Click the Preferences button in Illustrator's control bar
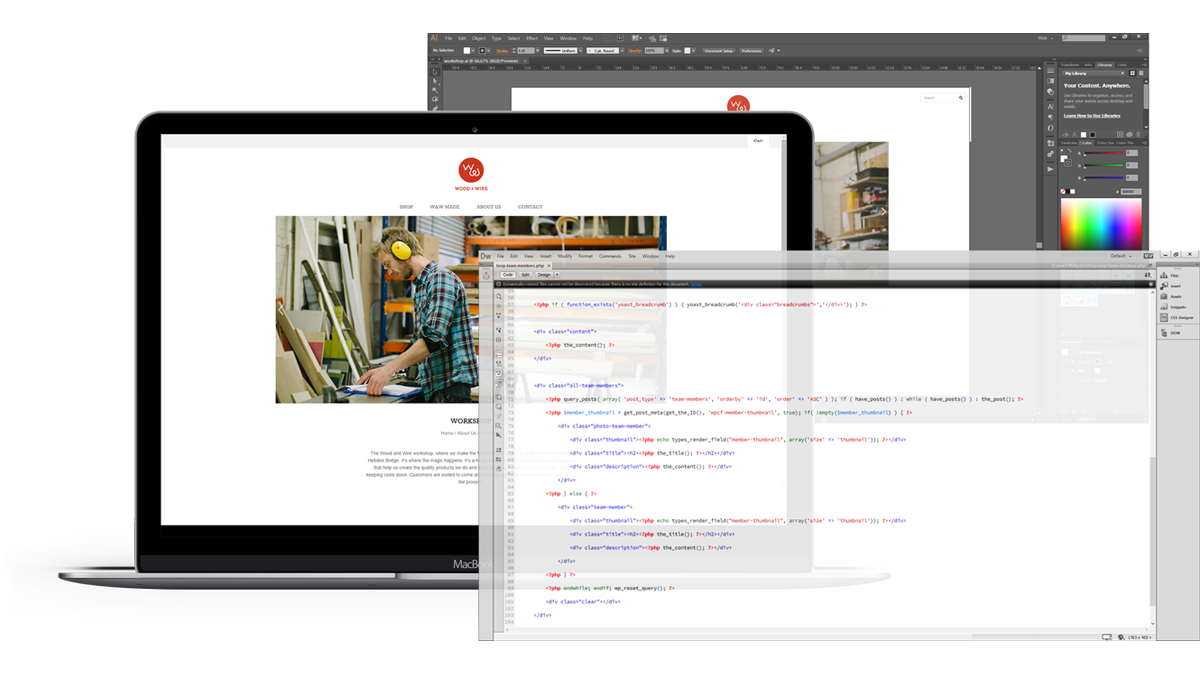The width and height of the screenshot is (1200, 675). (751, 50)
